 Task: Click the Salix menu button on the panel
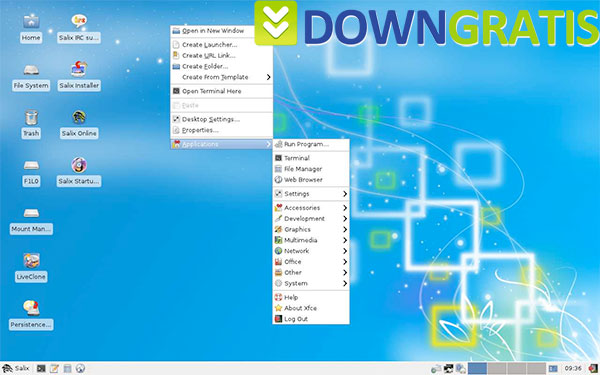(x=16, y=368)
